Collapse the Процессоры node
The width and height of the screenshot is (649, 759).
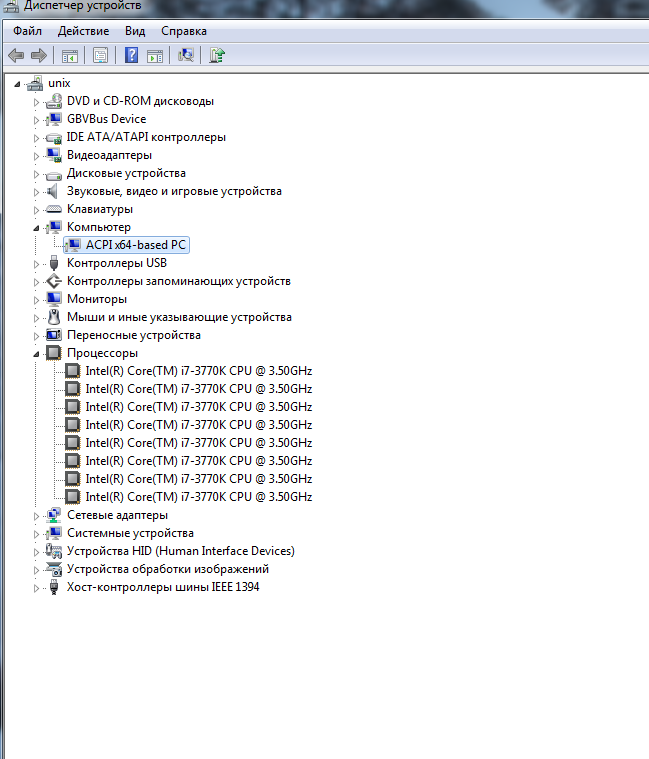(38, 354)
